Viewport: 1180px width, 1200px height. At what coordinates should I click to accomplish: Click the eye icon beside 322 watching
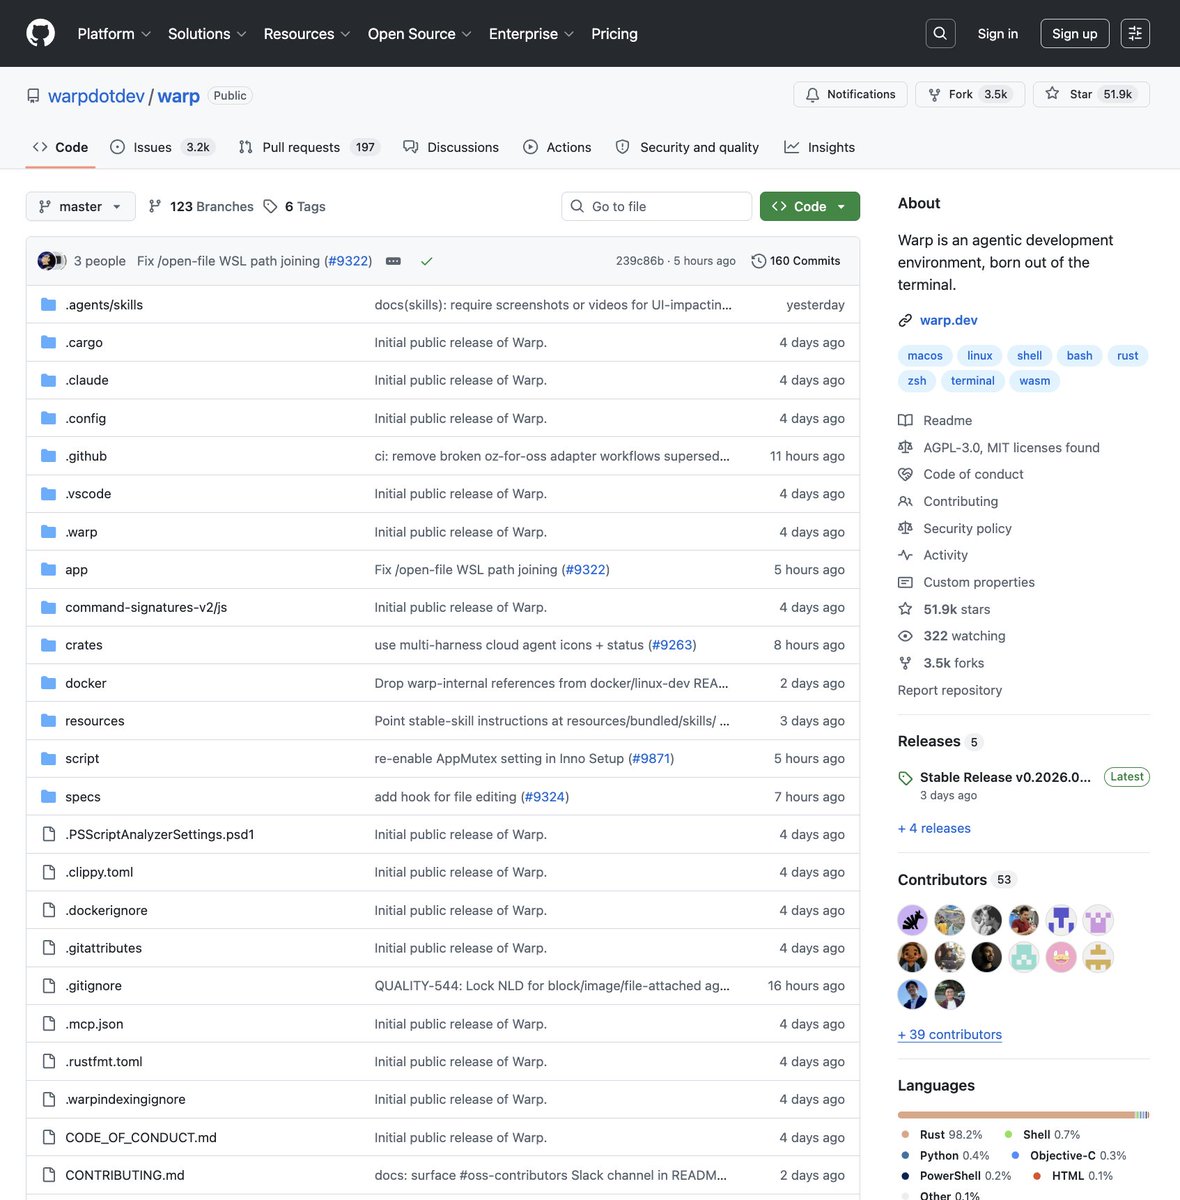point(905,636)
